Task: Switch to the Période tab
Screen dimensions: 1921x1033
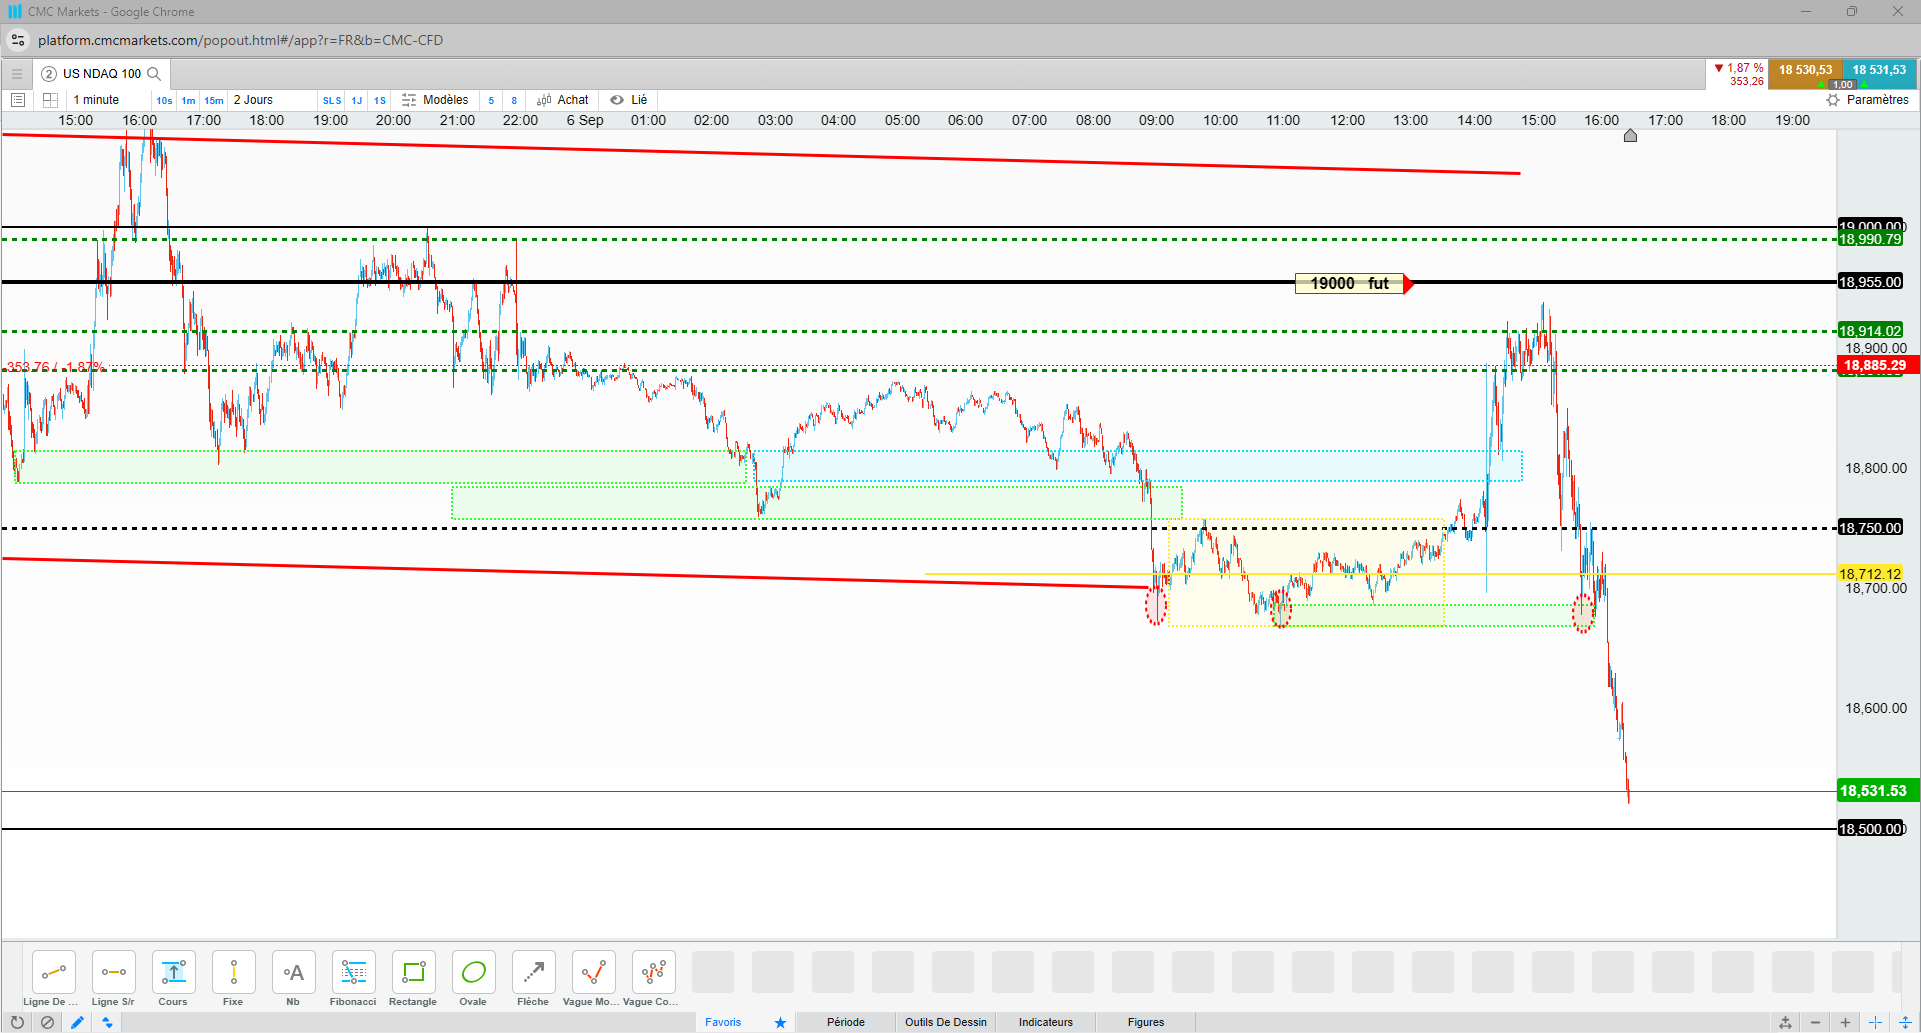Action: (846, 1022)
